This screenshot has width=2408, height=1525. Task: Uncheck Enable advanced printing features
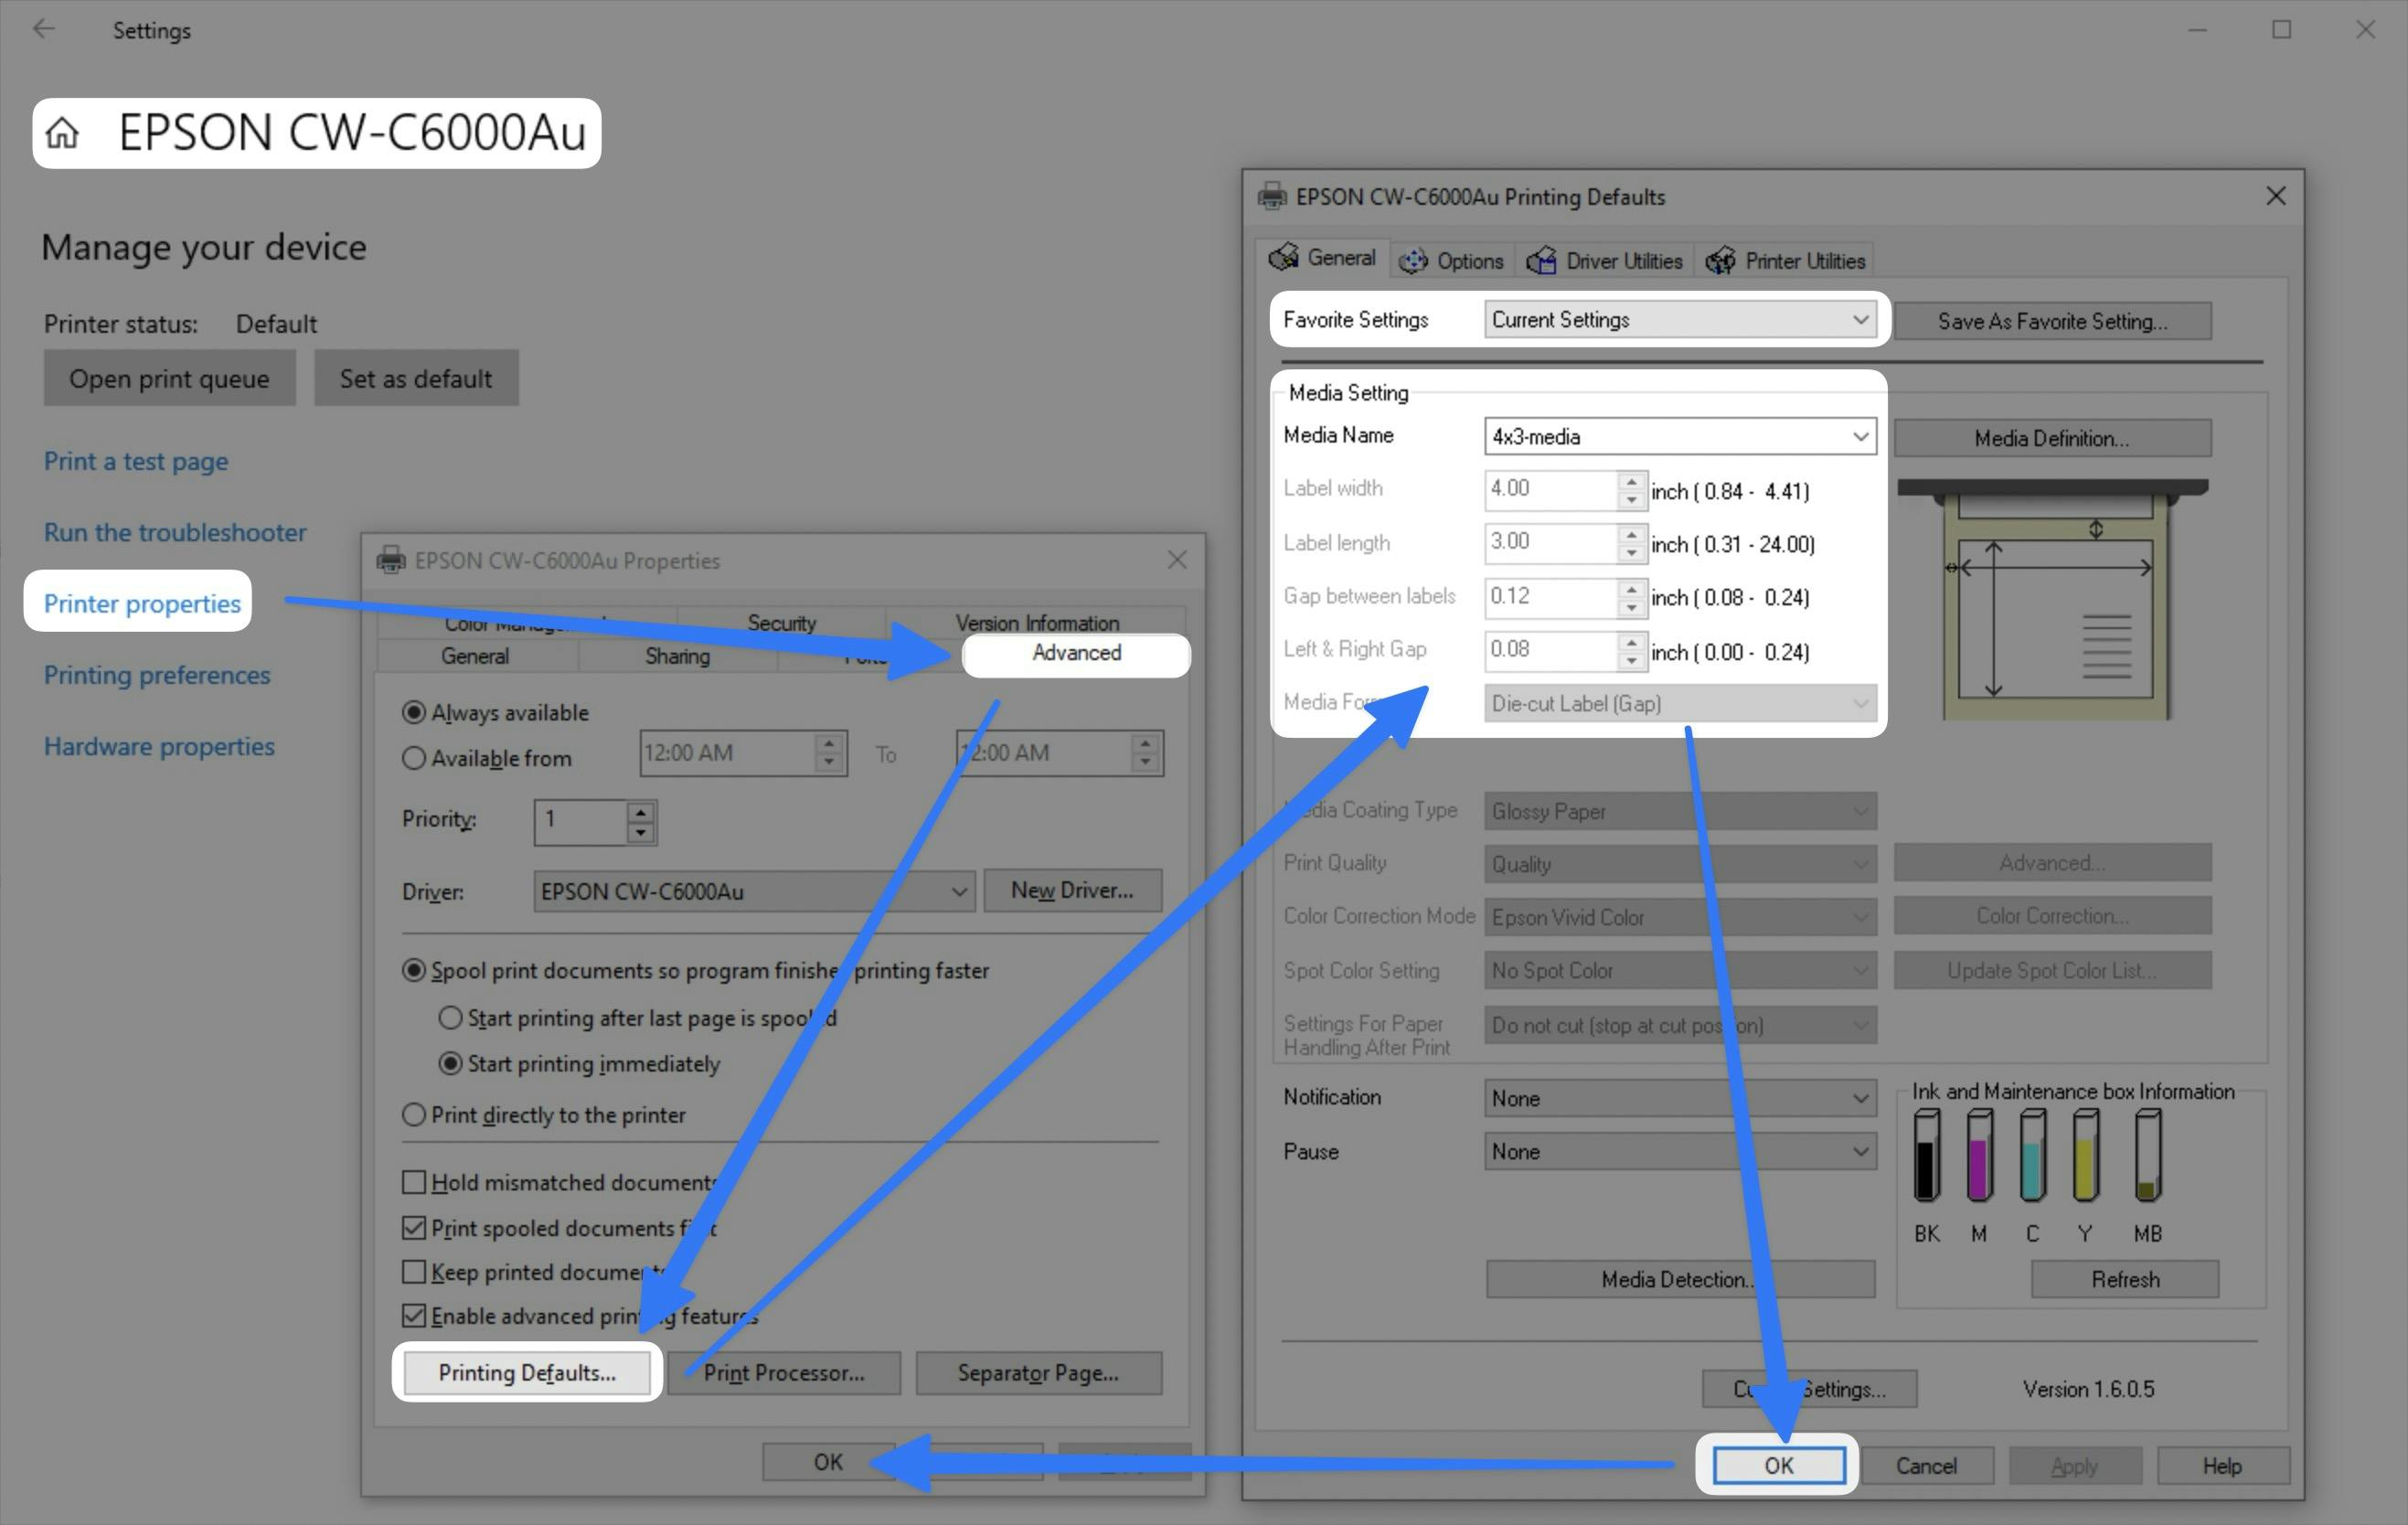[414, 1316]
